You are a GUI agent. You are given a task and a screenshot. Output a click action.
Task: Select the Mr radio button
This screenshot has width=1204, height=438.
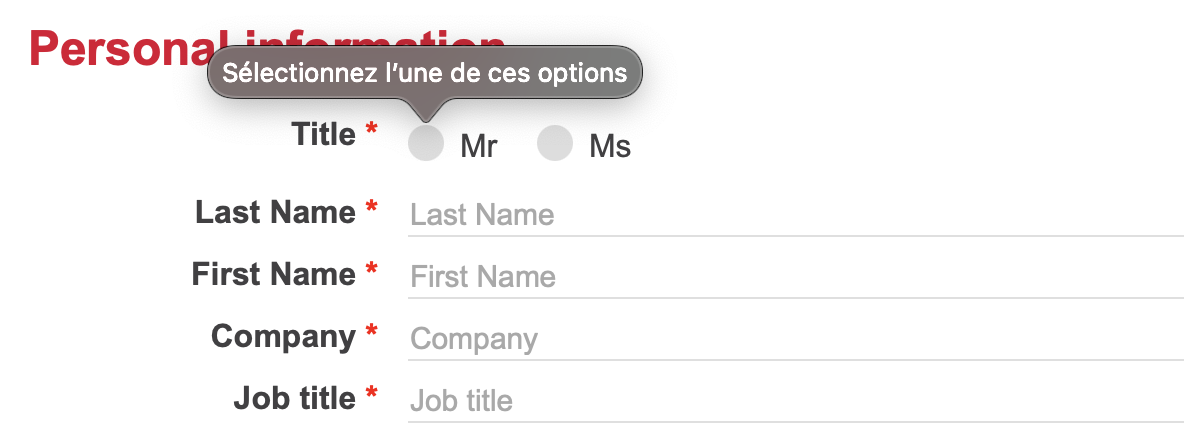(426, 144)
